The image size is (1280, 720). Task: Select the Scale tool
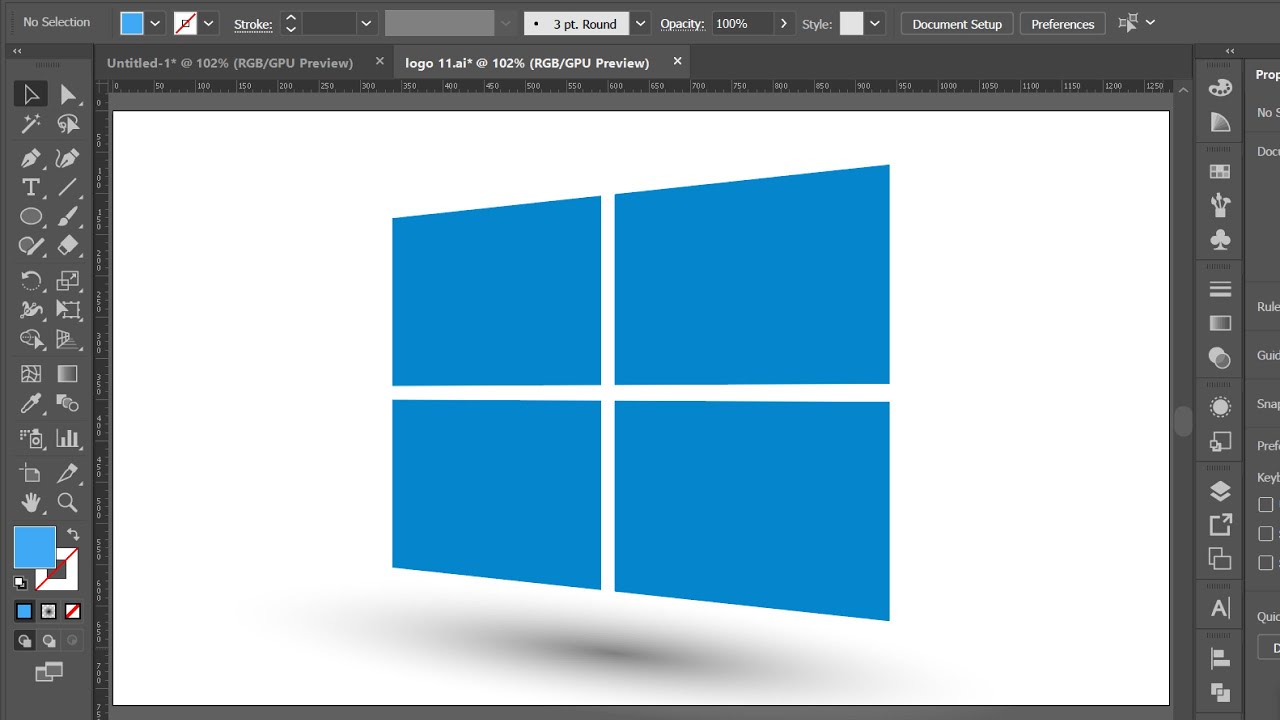[68, 281]
